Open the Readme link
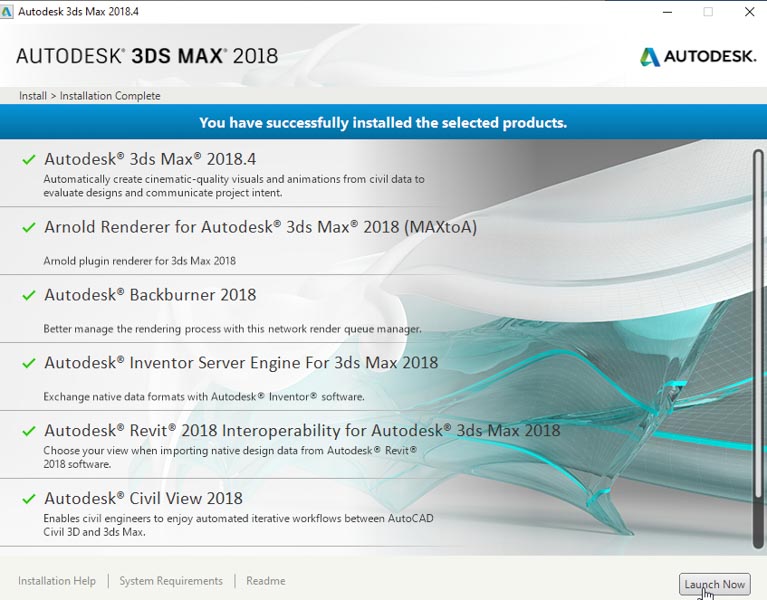This screenshot has height=600, width=767. (266, 581)
